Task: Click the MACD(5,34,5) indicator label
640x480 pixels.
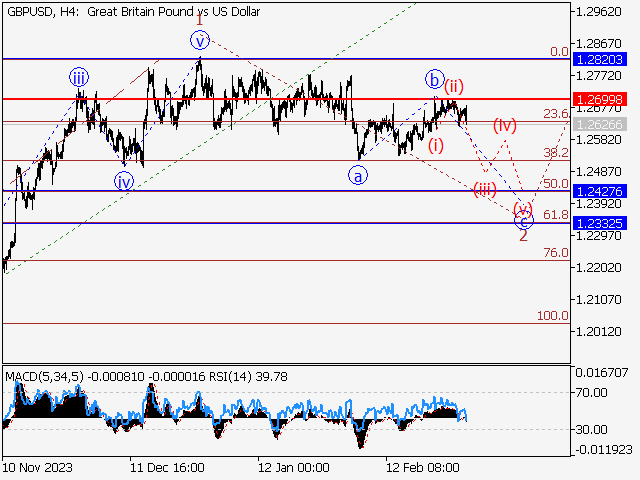Action: click(44, 376)
